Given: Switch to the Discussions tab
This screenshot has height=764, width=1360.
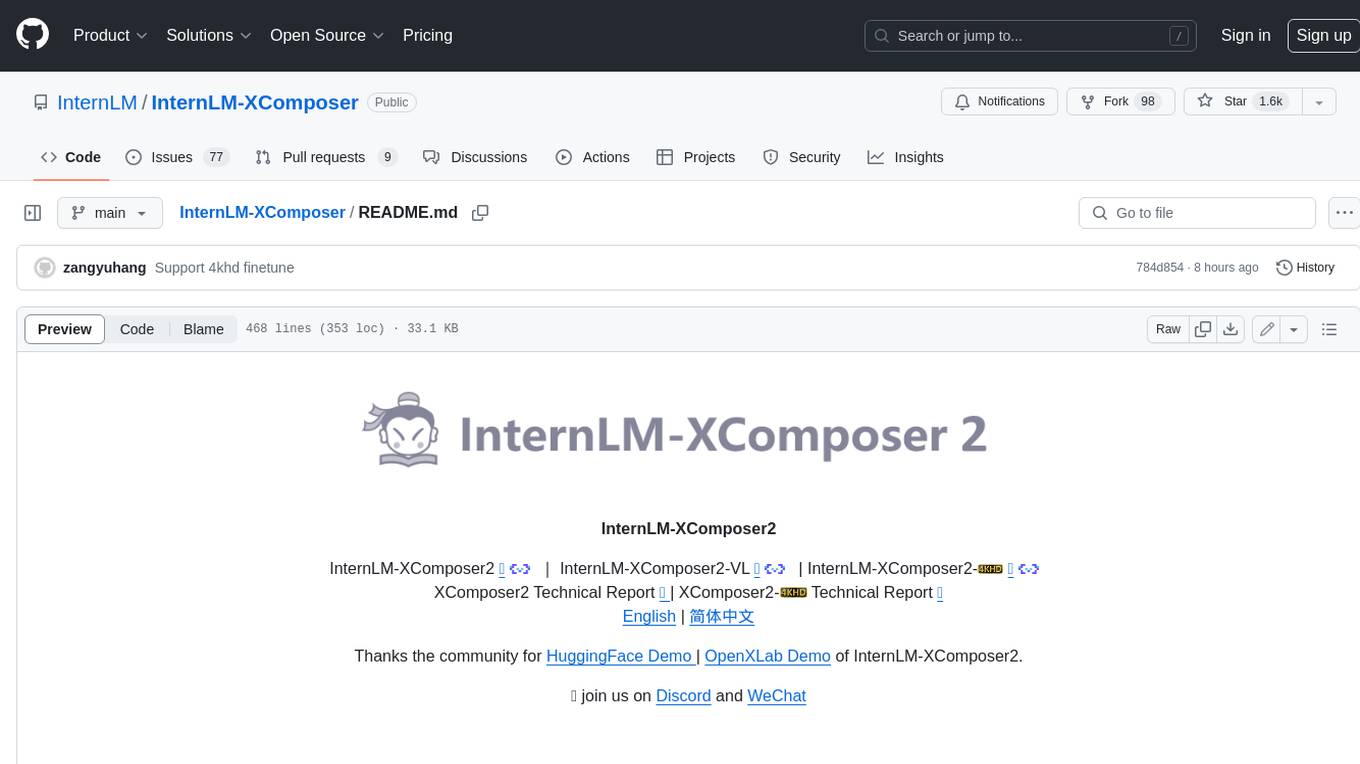Looking at the screenshot, I should click(475, 157).
